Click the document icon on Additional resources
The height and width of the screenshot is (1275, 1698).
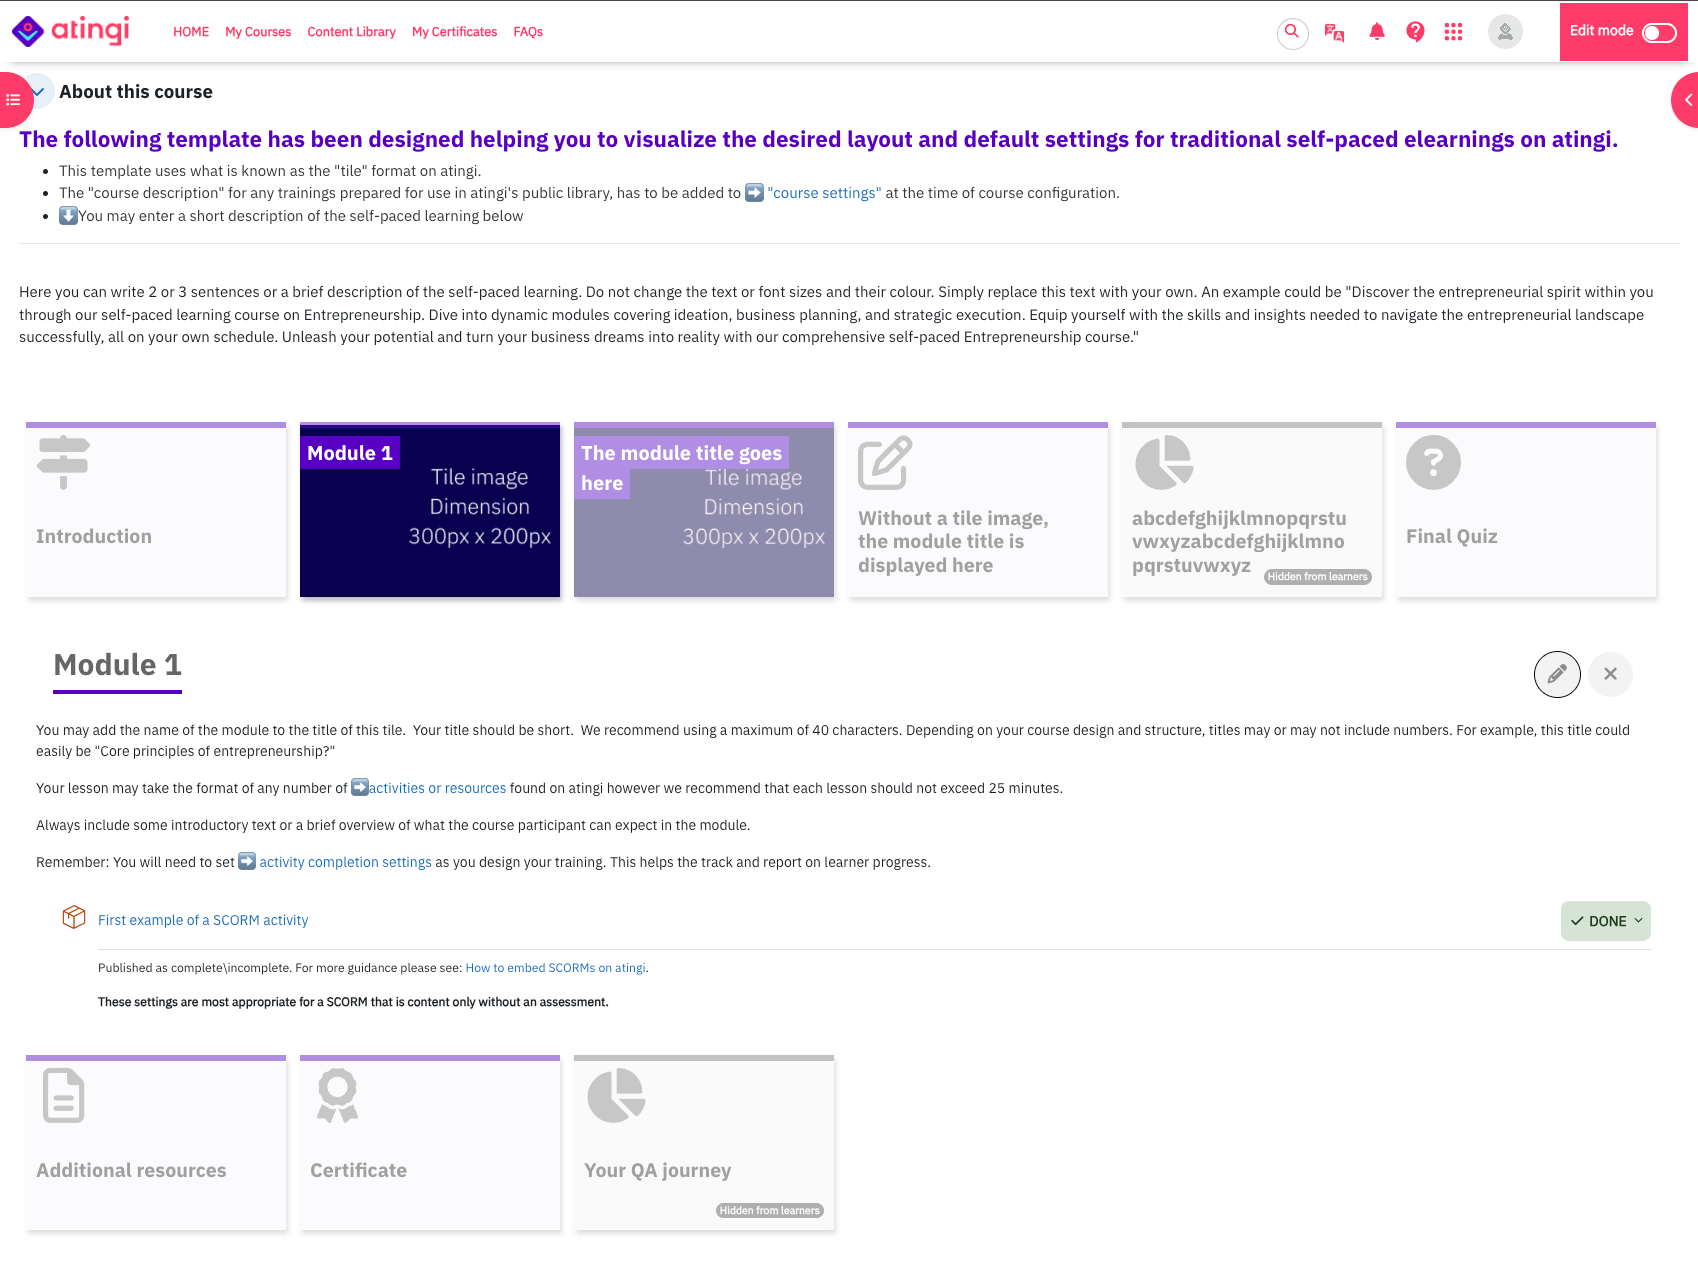tap(64, 1095)
